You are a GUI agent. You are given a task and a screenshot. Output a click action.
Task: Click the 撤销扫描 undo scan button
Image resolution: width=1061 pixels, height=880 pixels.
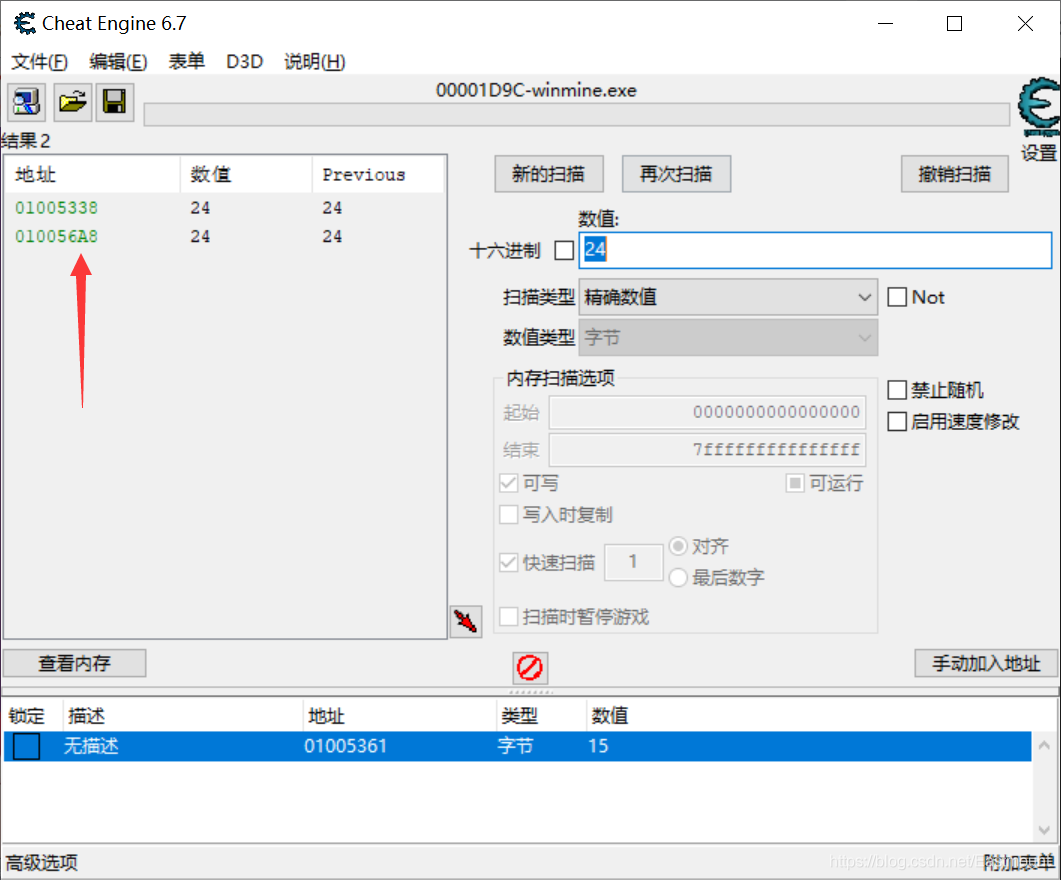tap(955, 175)
